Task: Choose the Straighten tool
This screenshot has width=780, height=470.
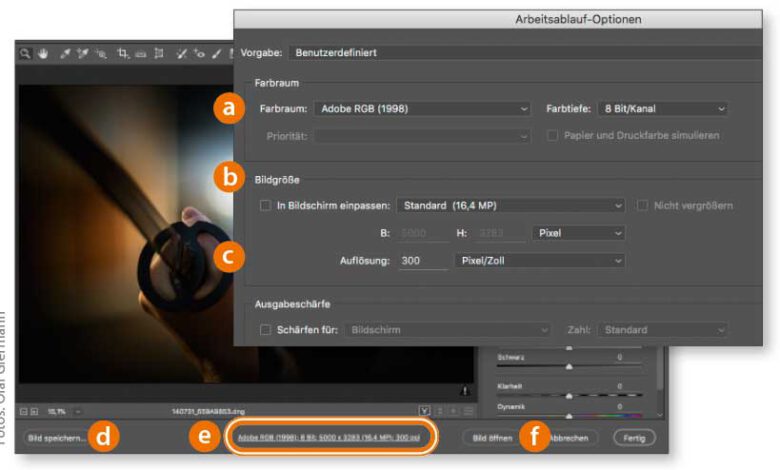Action: pos(141,55)
